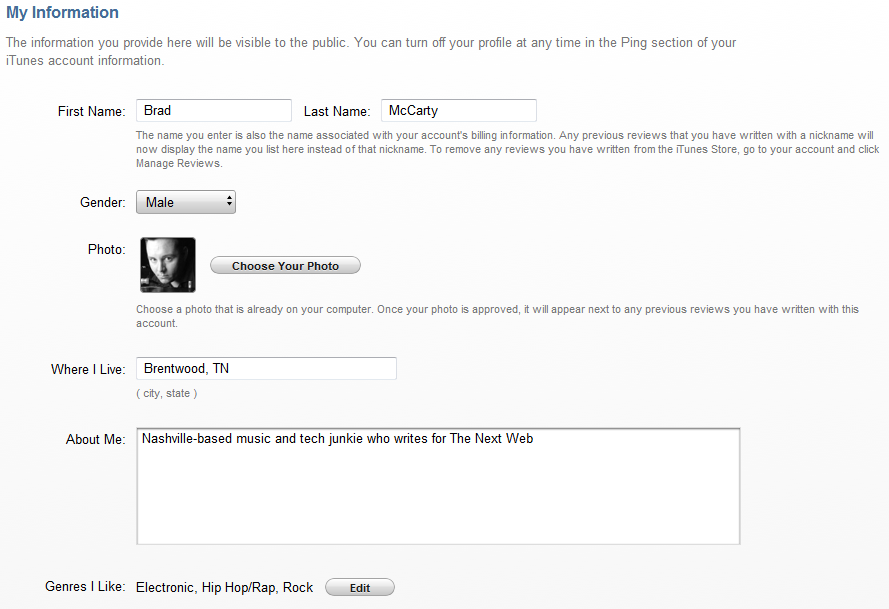Click the About Me label
889x609 pixels.
[x=95, y=439]
